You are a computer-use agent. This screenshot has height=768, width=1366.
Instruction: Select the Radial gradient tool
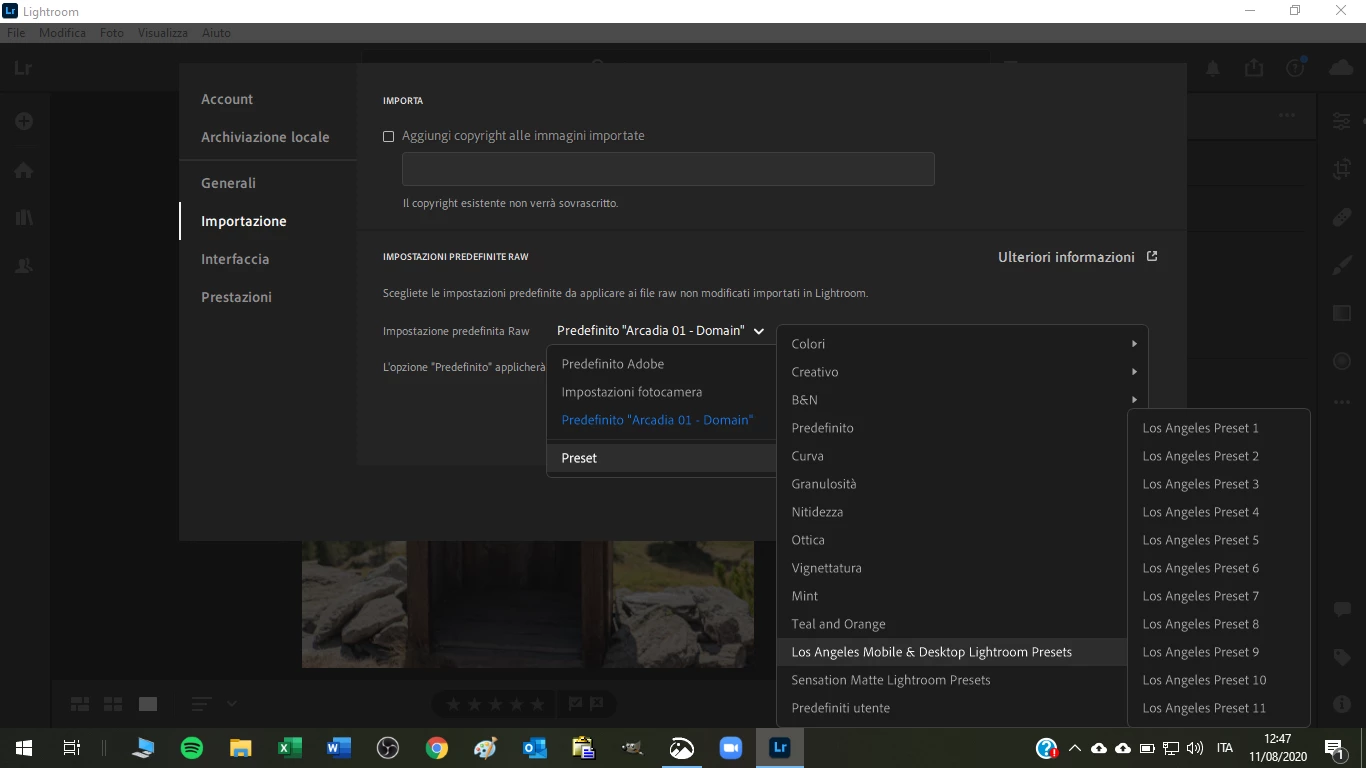pyautogui.click(x=1342, y=361)
